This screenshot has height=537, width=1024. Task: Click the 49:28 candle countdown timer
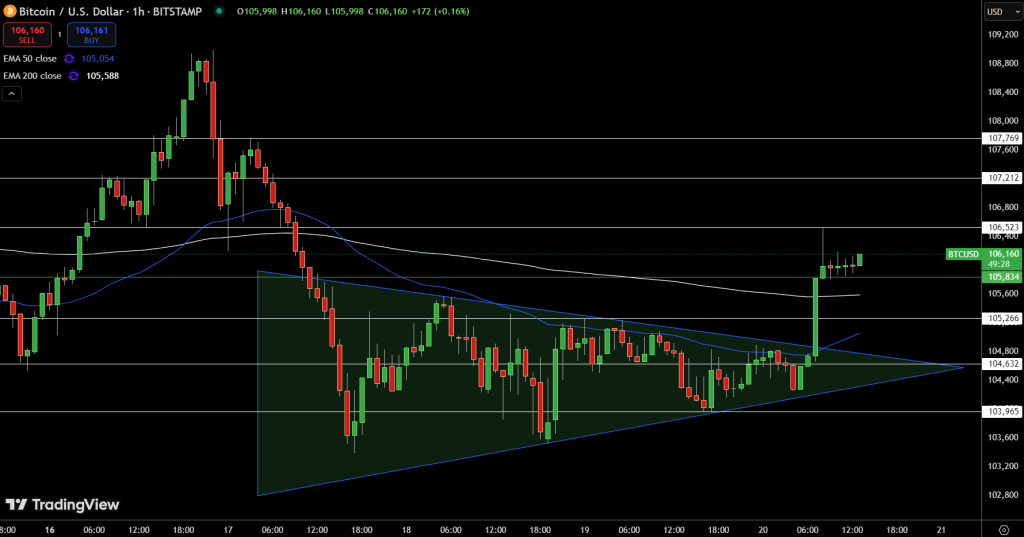coord(999,264)
